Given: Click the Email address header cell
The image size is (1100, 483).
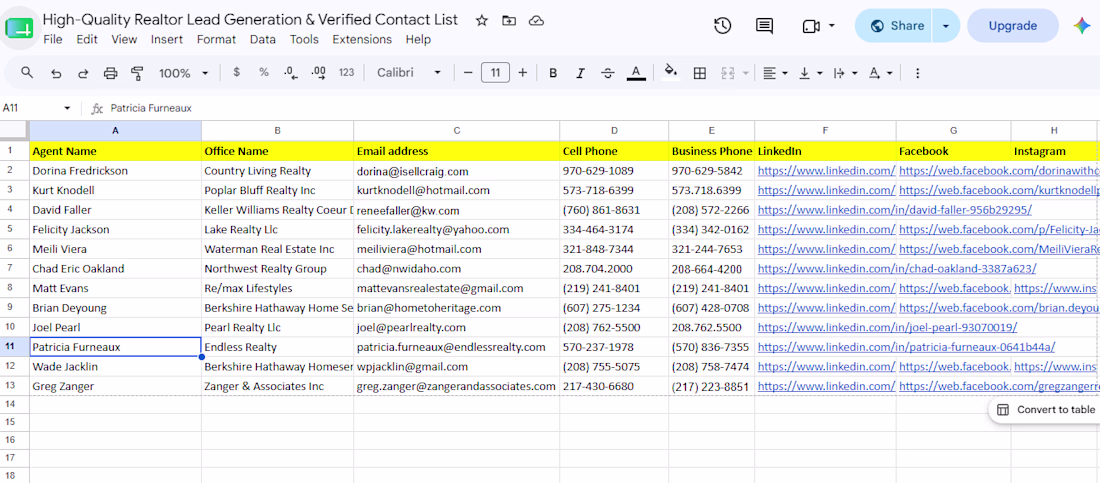Looking at the screenshot, I should click(x=457, y=151).
